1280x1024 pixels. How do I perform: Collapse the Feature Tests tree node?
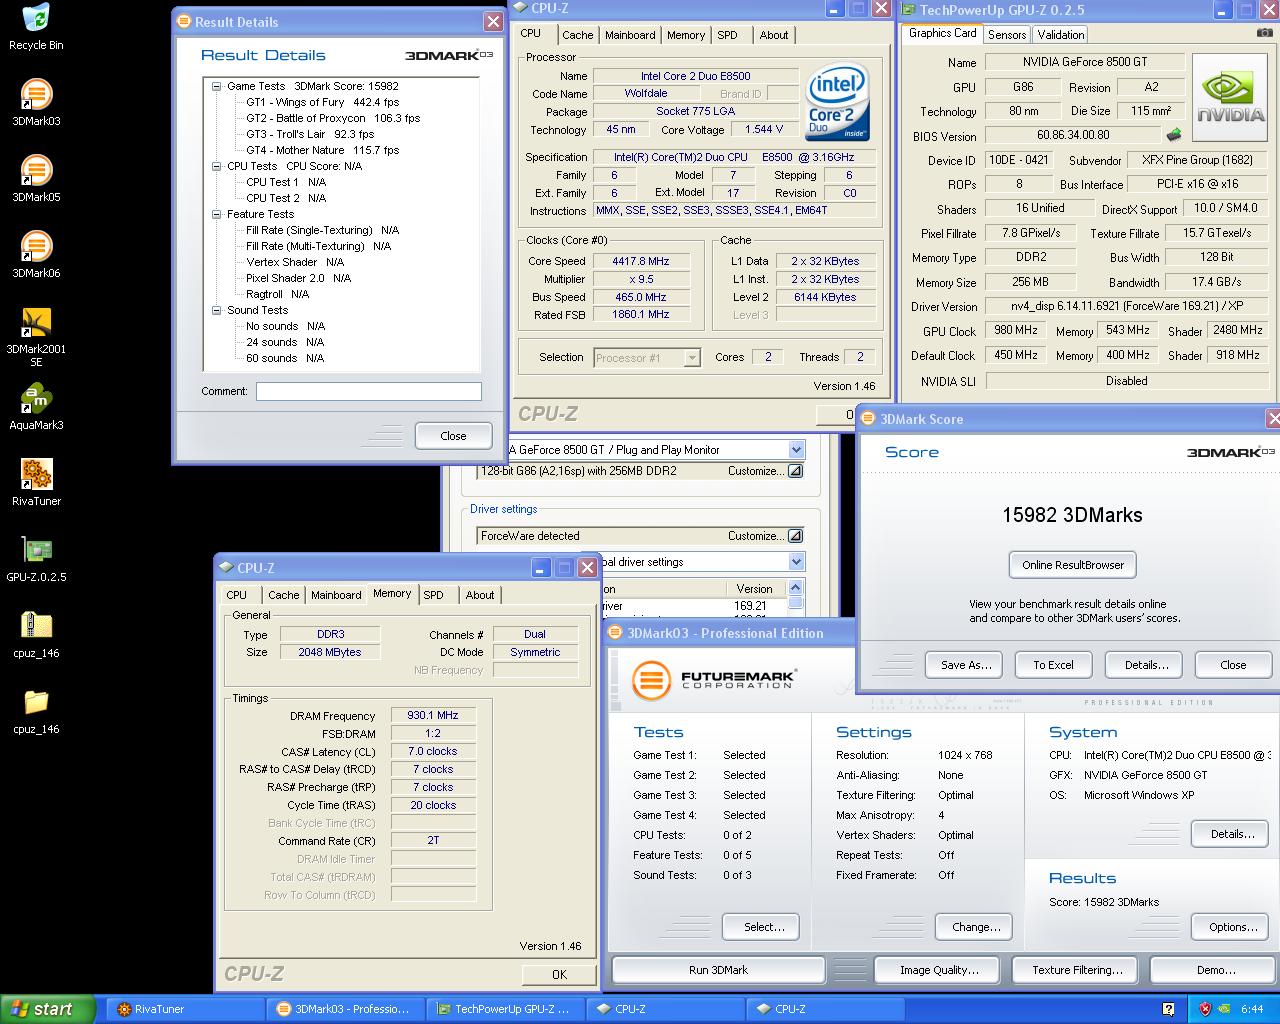(216, 214)
